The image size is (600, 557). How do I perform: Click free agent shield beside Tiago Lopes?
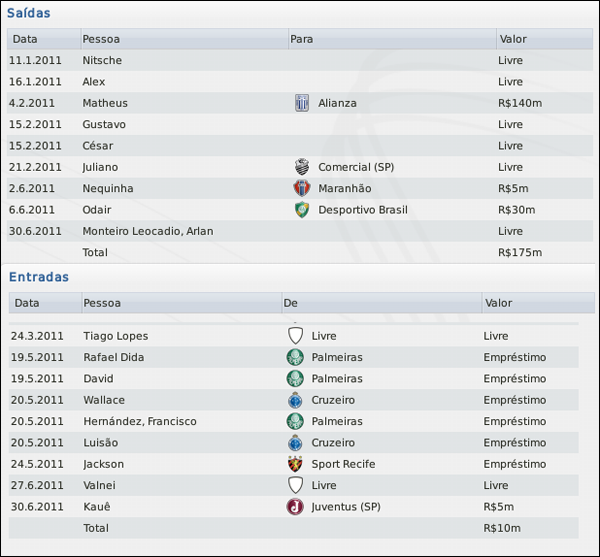295,336
